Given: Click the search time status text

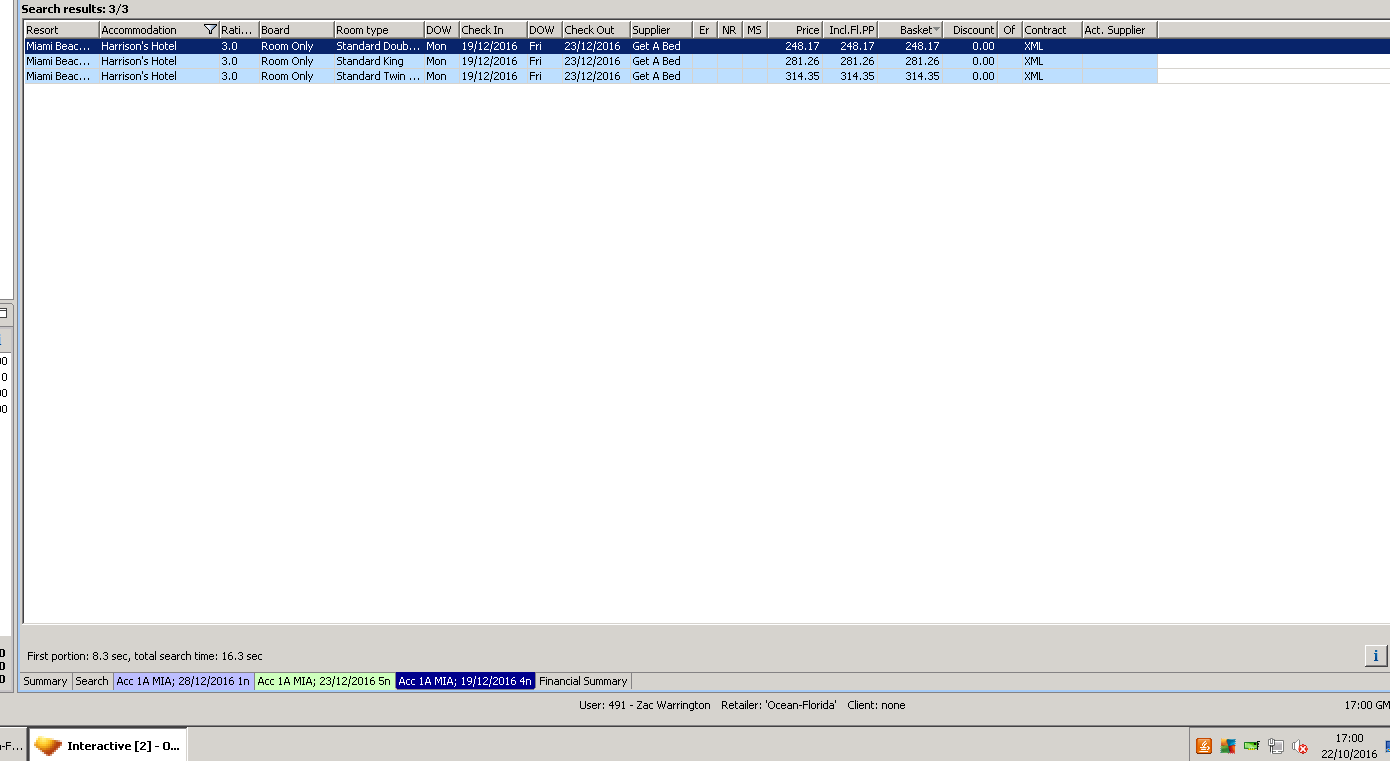Looking at the screenshot, I should coord(145,656).
